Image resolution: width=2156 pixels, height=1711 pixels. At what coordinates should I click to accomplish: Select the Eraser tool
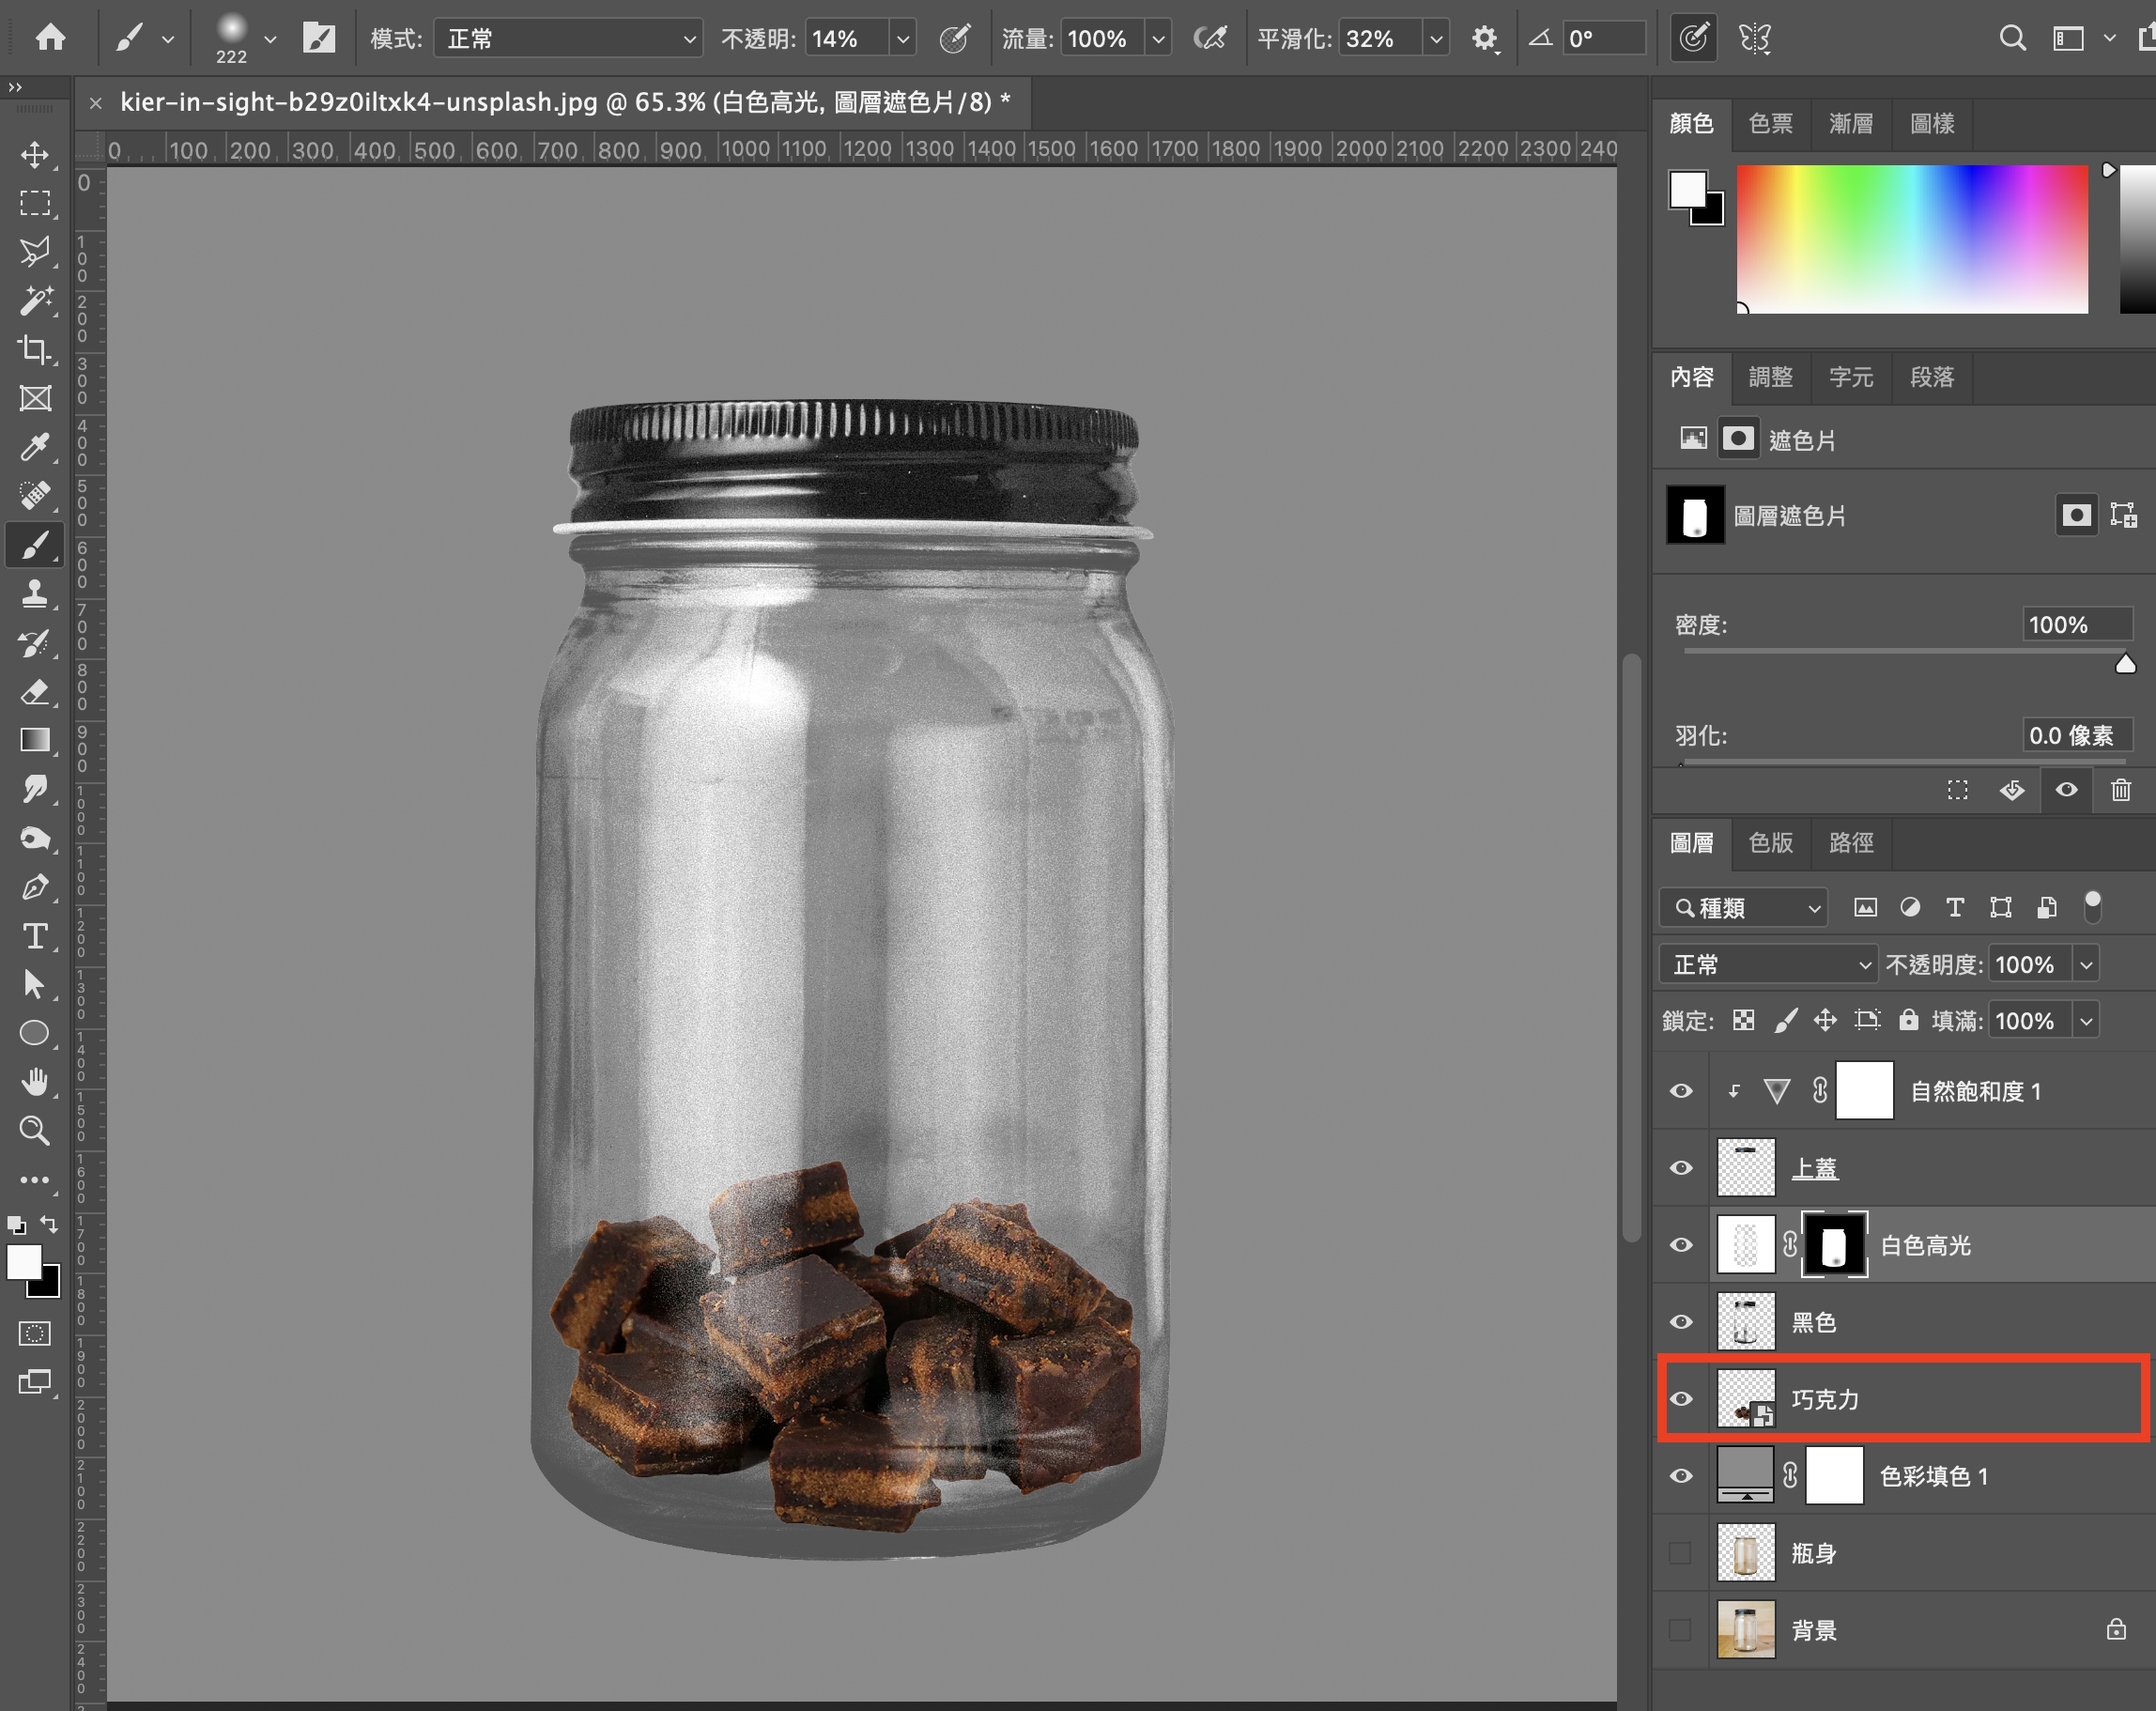pyautogui.click(x=35, y=692)
